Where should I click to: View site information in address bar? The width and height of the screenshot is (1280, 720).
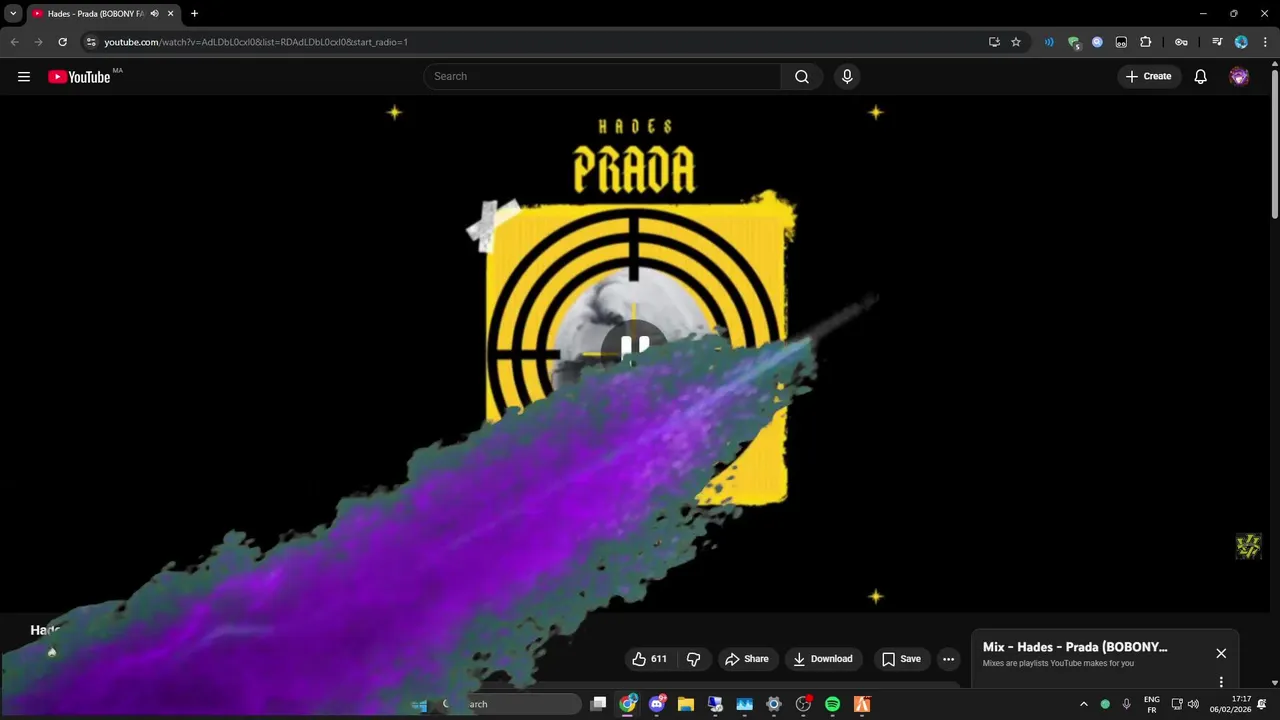[x=91, y=42]
